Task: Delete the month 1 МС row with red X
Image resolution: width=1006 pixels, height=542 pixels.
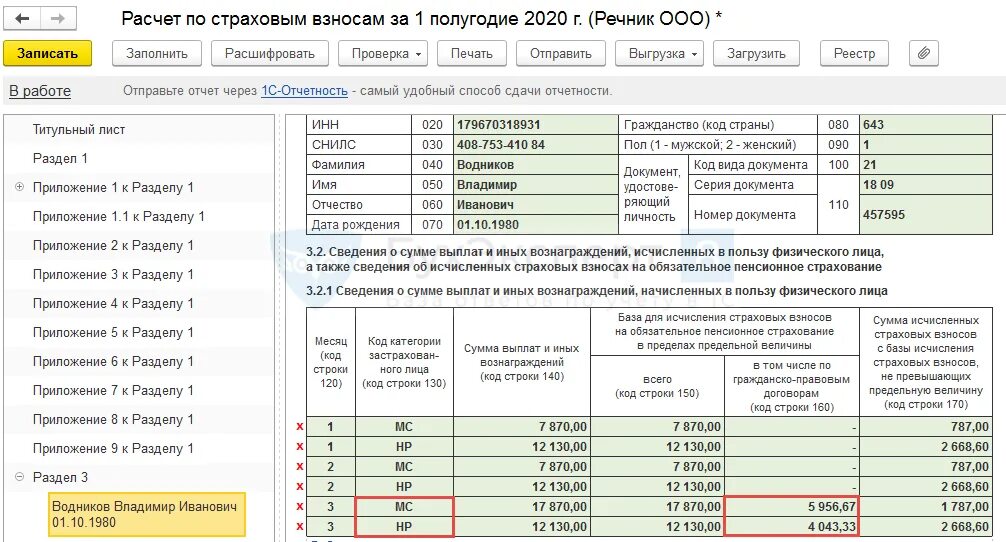Action: tap(300, 427)
